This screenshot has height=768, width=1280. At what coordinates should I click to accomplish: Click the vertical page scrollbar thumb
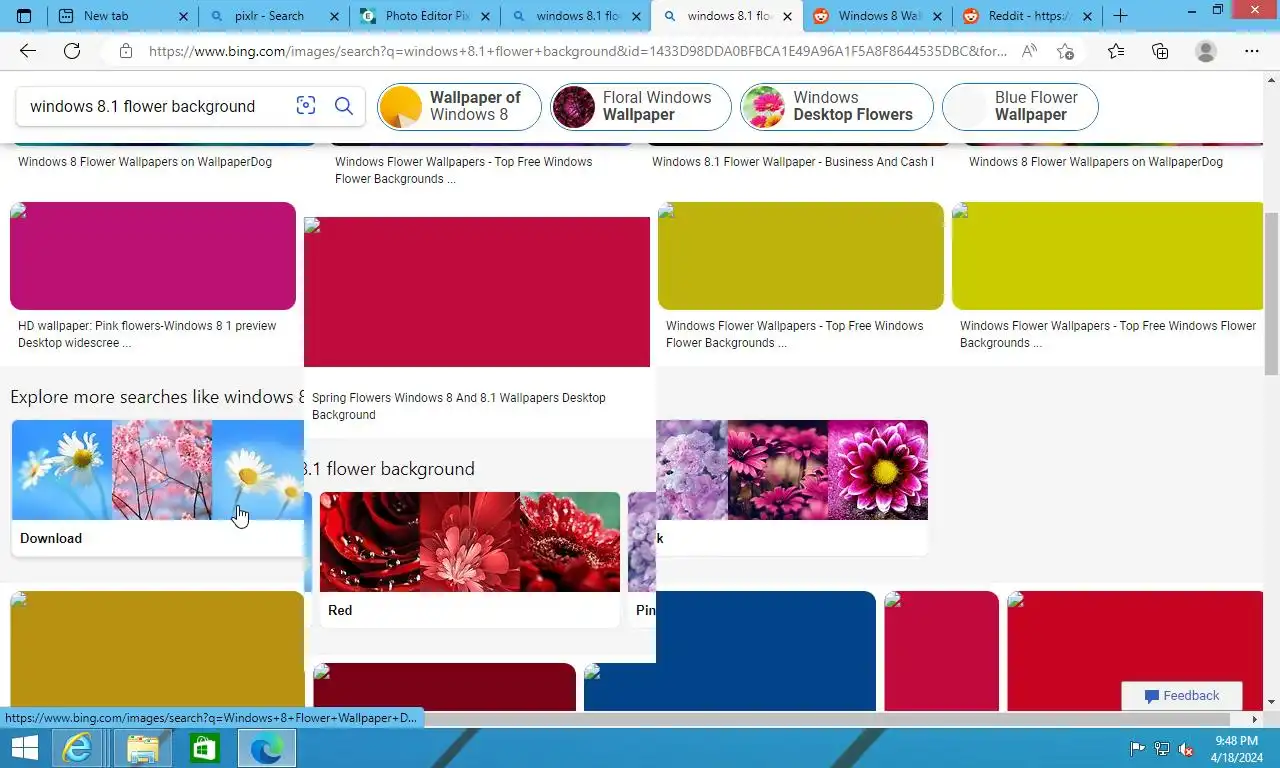[x=1271, y=293]
